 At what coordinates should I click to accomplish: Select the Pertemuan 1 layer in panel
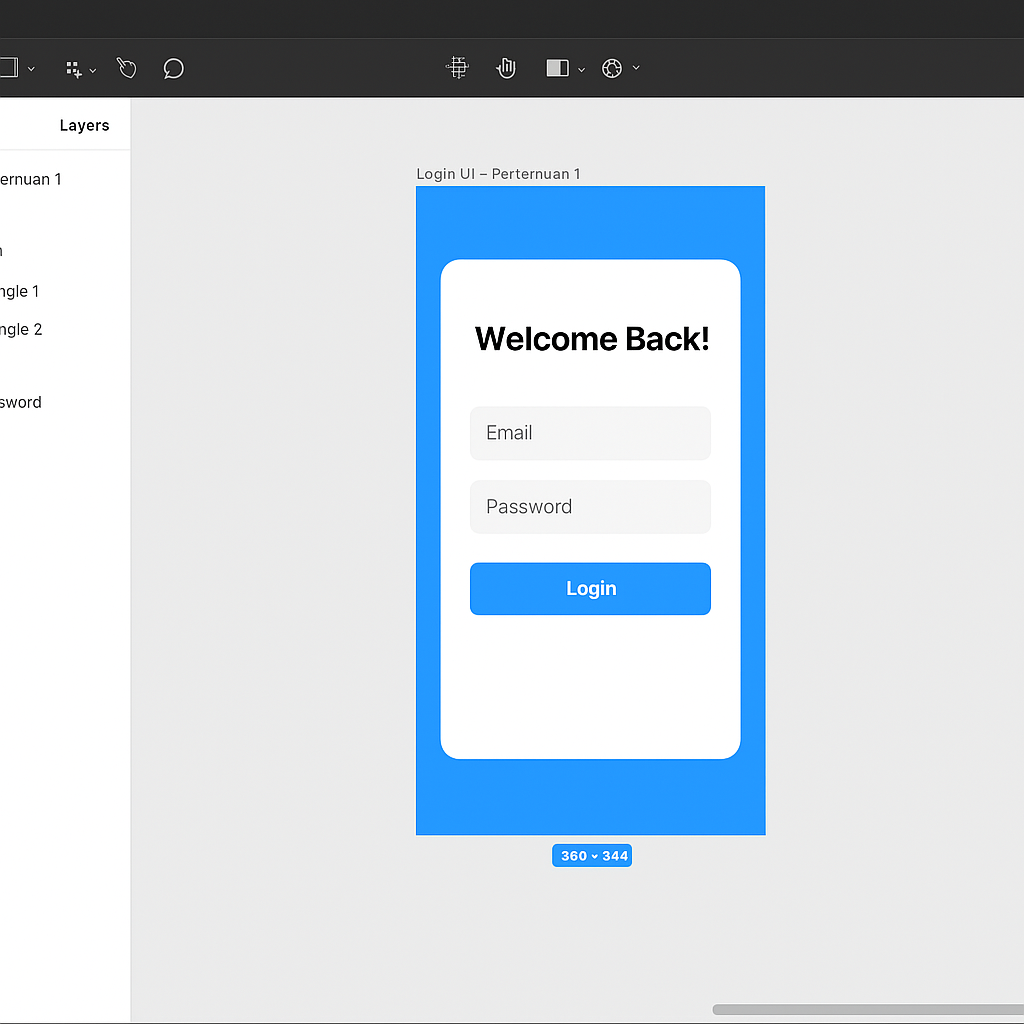30,179
